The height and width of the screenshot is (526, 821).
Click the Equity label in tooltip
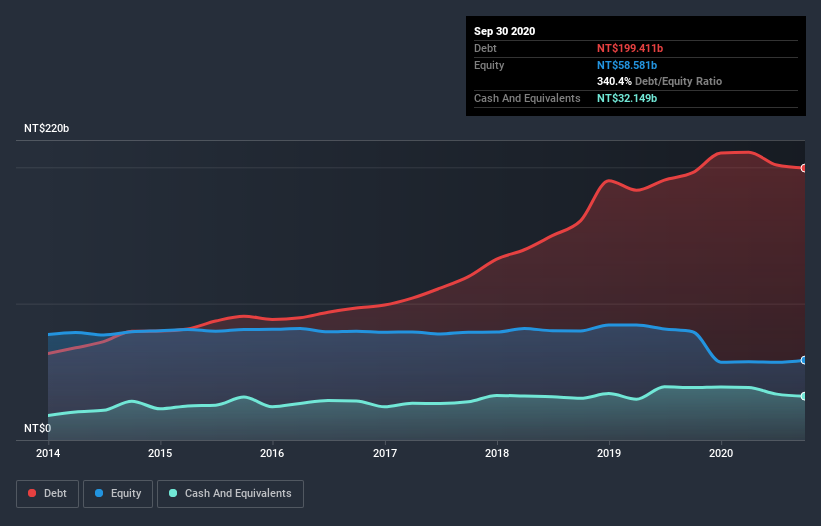click(489, 65)
